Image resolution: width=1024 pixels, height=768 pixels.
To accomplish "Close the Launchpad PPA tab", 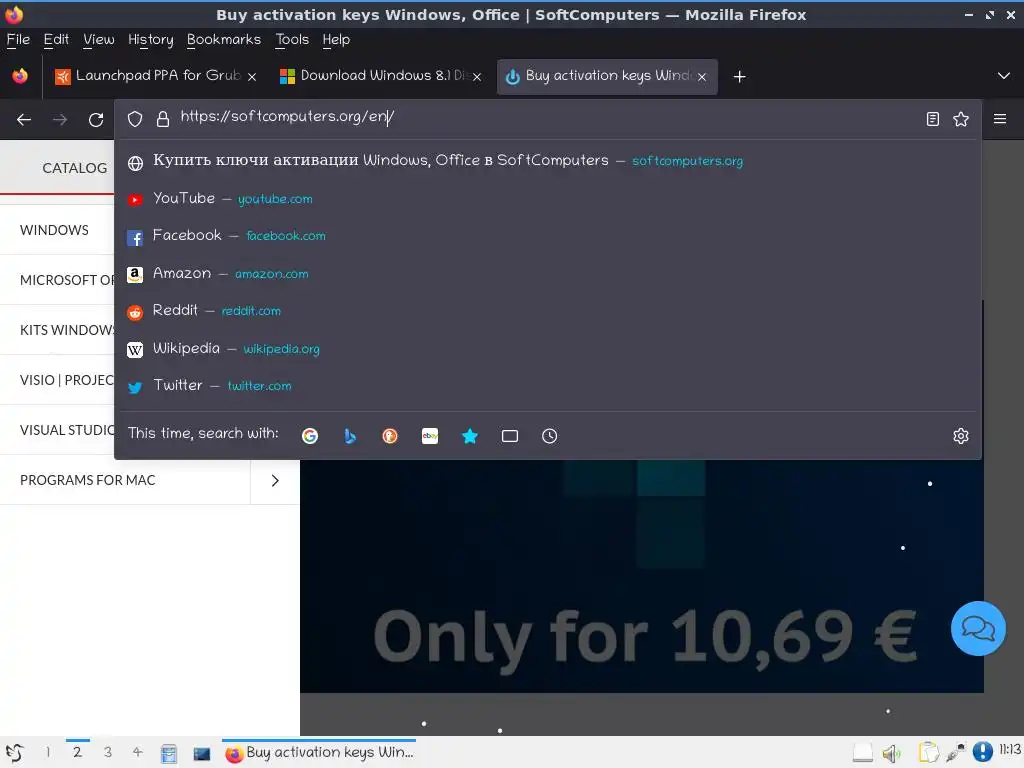I will tap(252, 76).
